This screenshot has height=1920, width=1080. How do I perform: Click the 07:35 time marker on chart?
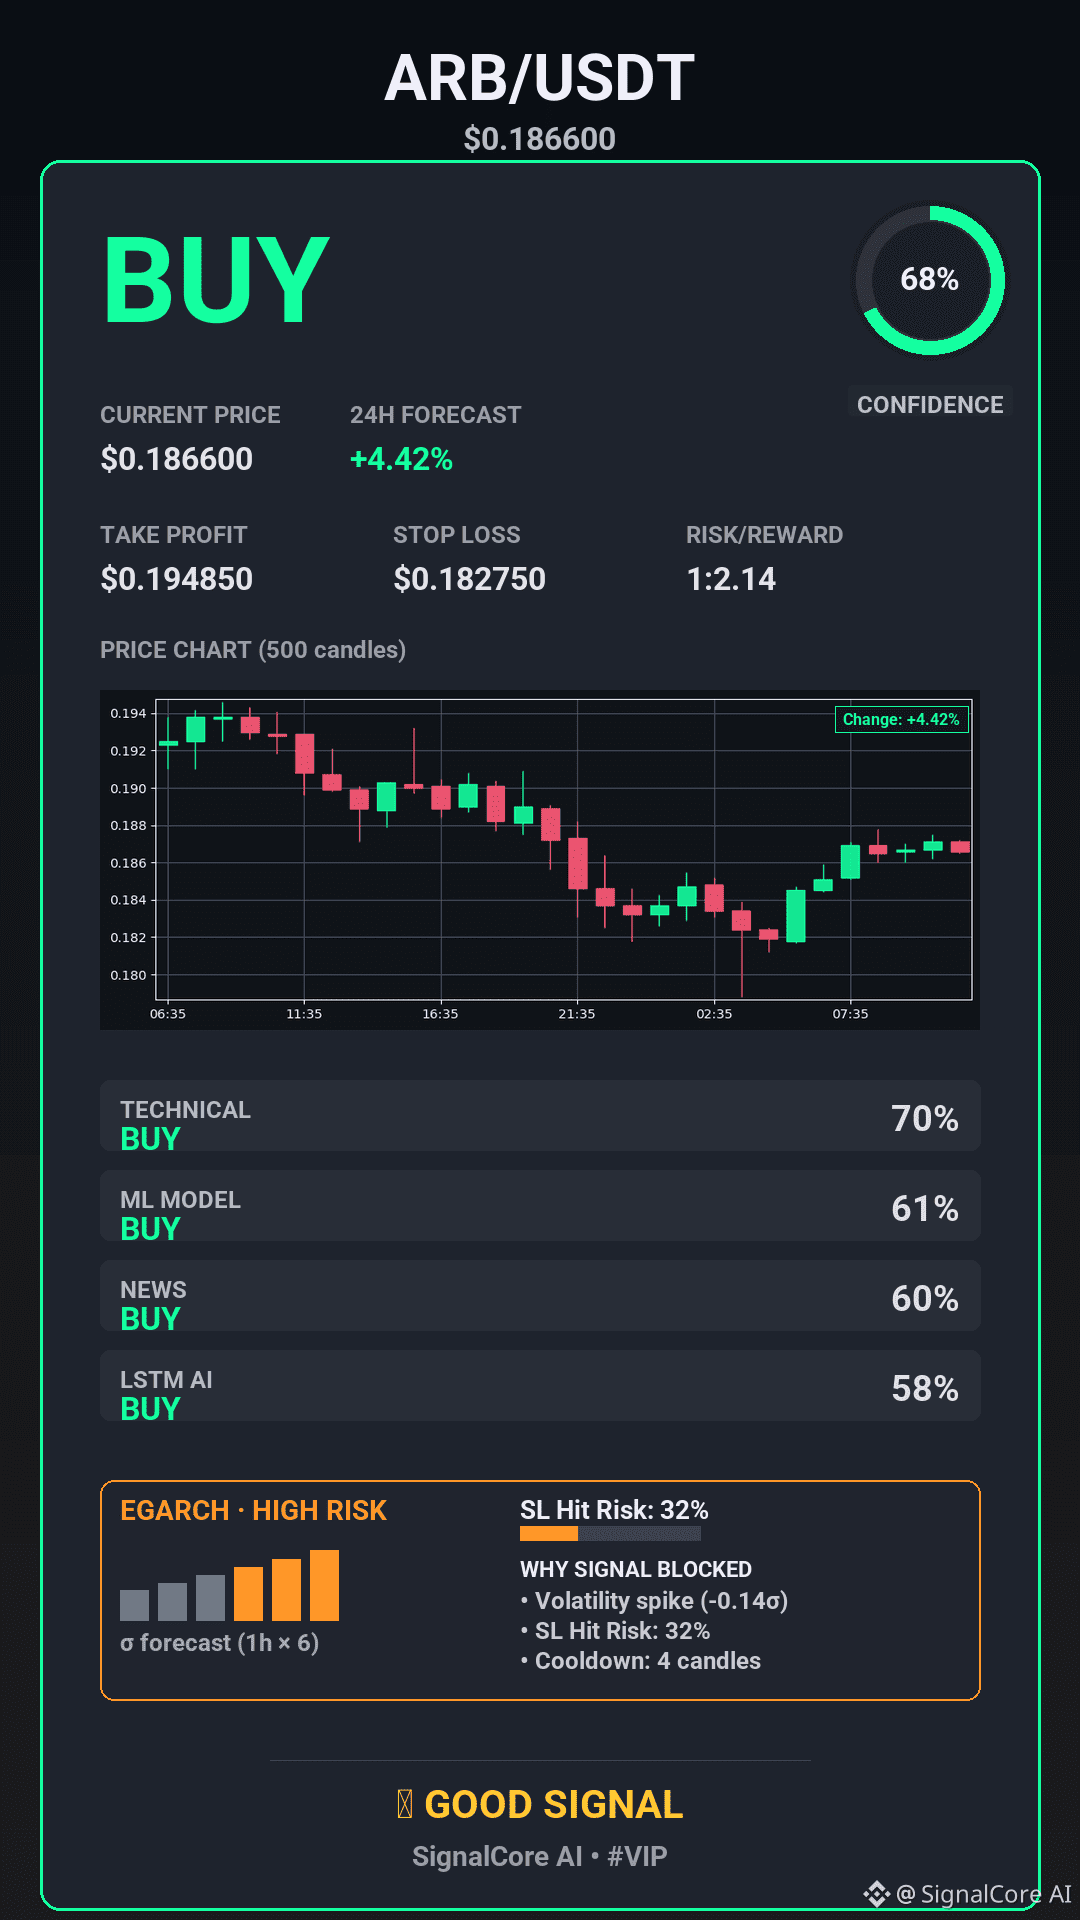click(850, 1014)
